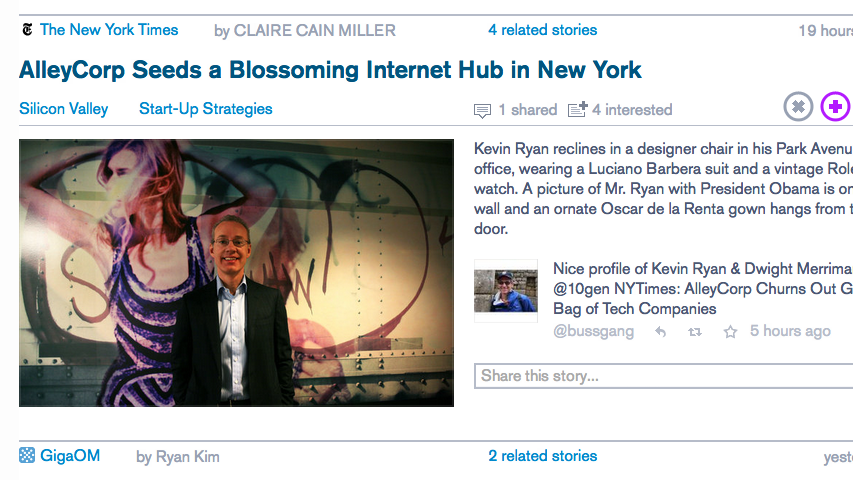Image resolution: width=853 pixels, height=480 pixels.
Task: Open the @bussgang username link
Action: point(594,331)
